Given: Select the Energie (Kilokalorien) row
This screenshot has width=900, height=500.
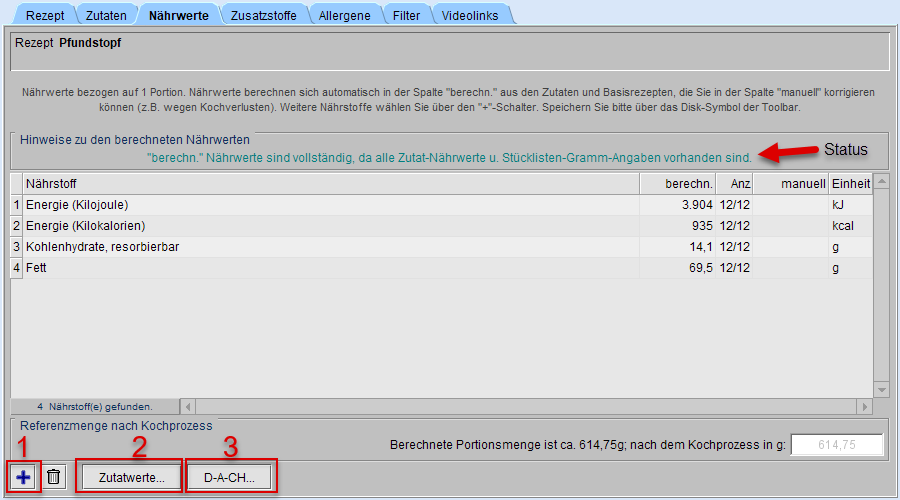Looking at the screenshot, I should pos(441,226).
